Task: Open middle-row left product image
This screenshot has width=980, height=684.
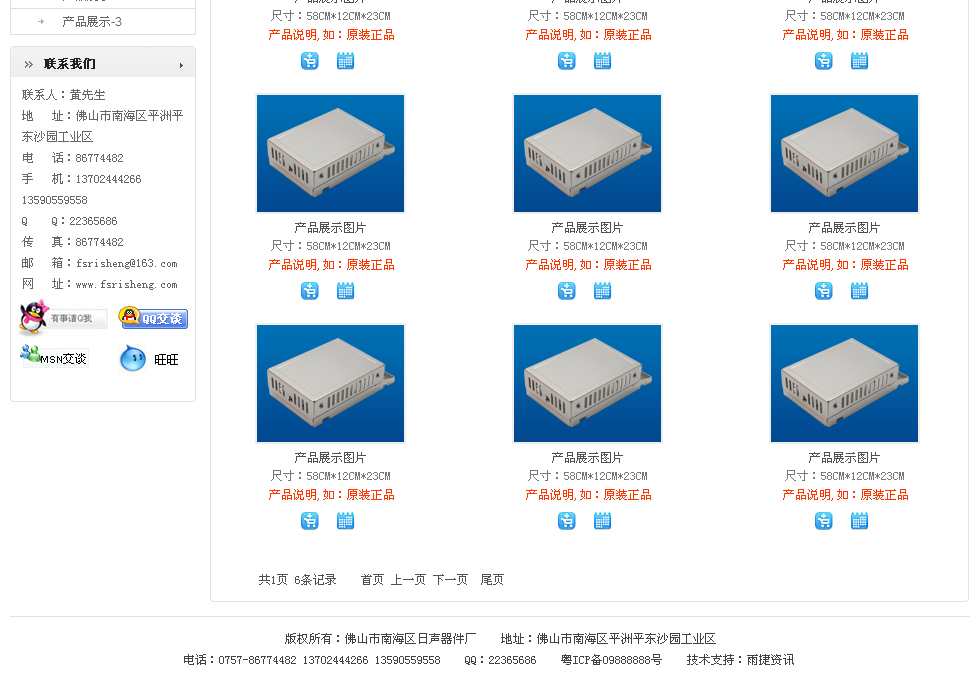Action: tap(331, 154)
